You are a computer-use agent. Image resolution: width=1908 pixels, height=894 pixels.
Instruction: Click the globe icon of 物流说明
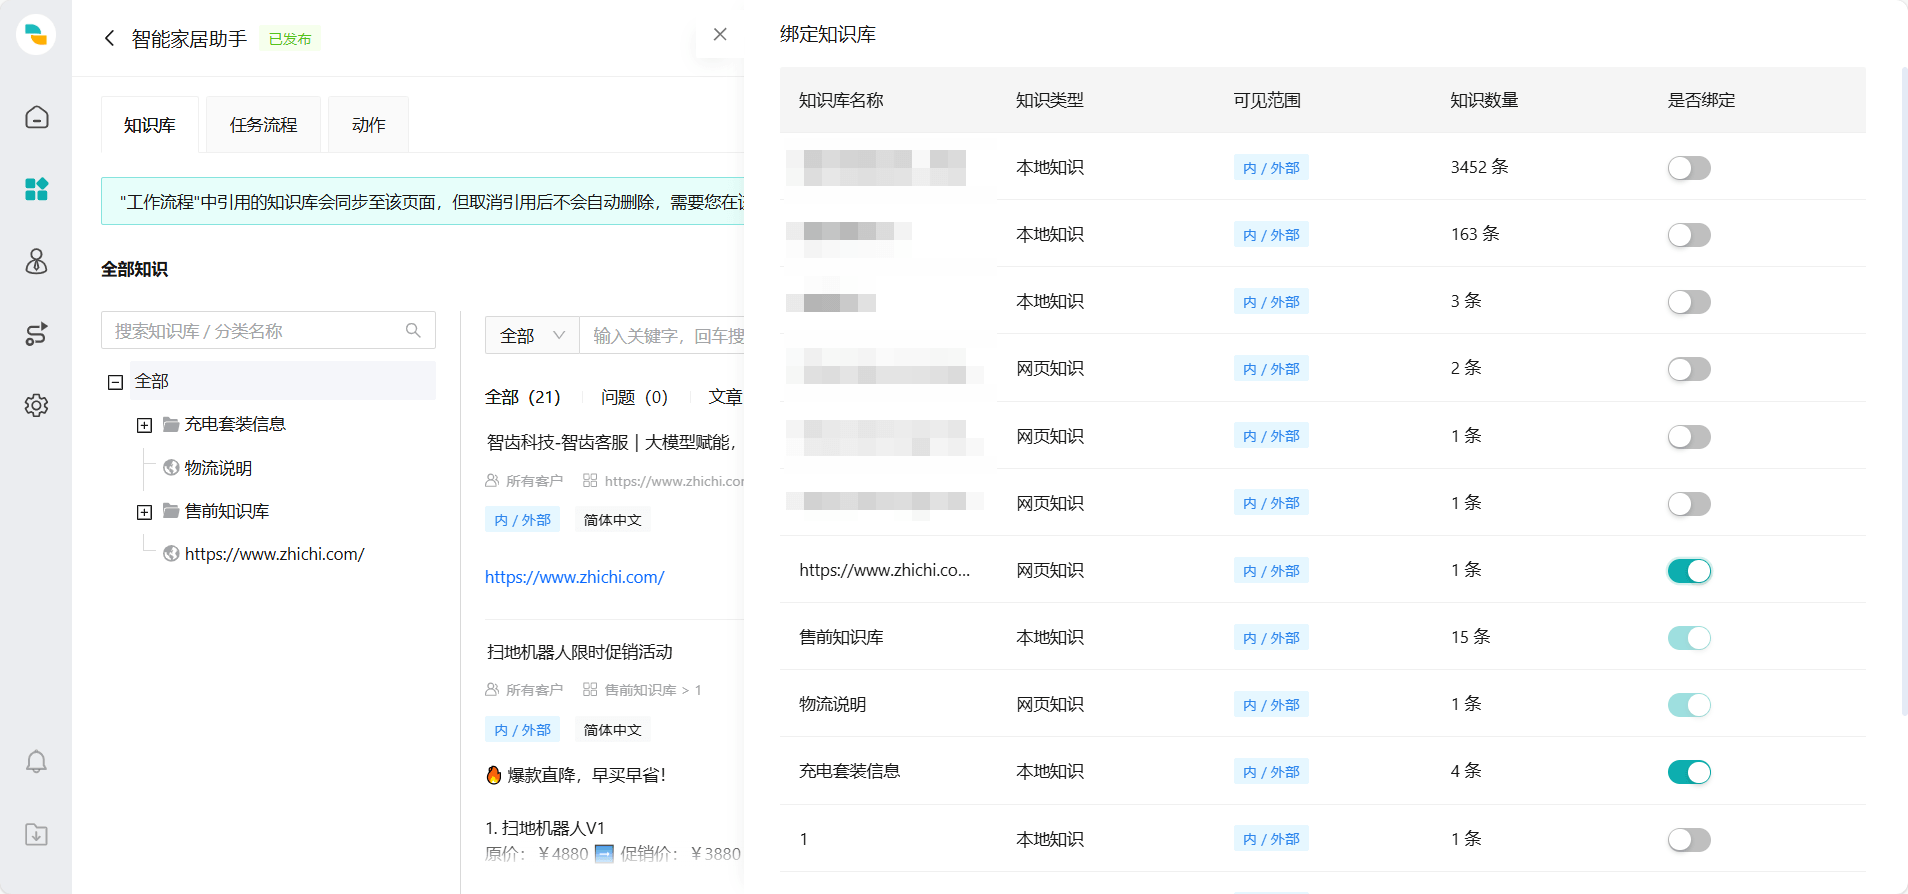[171, 467]
